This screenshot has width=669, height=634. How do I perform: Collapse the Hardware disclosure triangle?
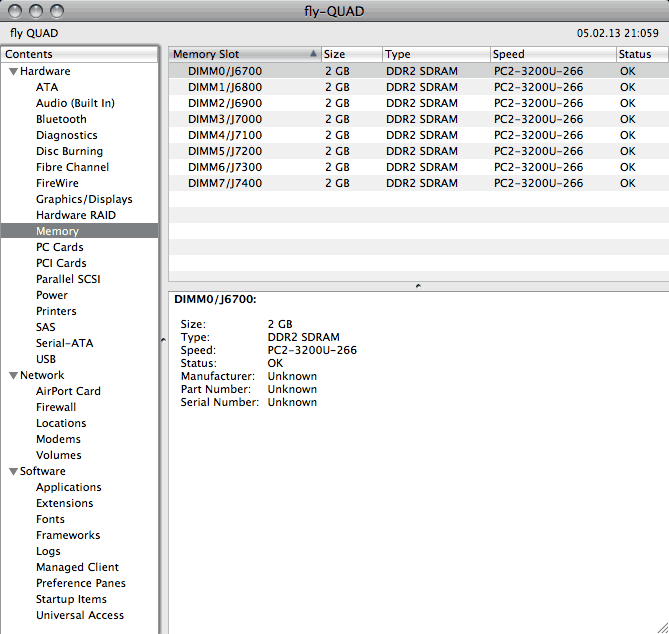click(x=13, y=72)
